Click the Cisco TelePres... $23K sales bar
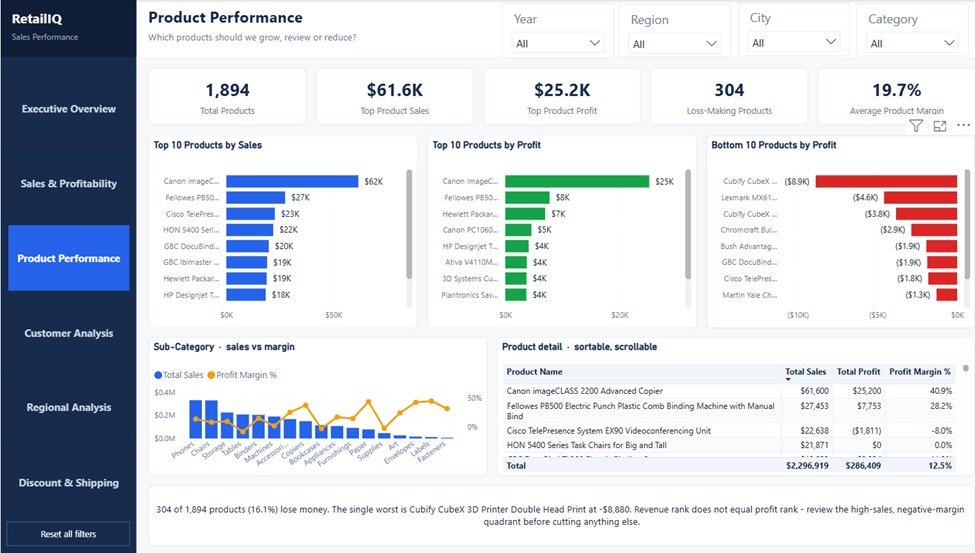Viewport: 975px width, 553px height. coord(251,213)
